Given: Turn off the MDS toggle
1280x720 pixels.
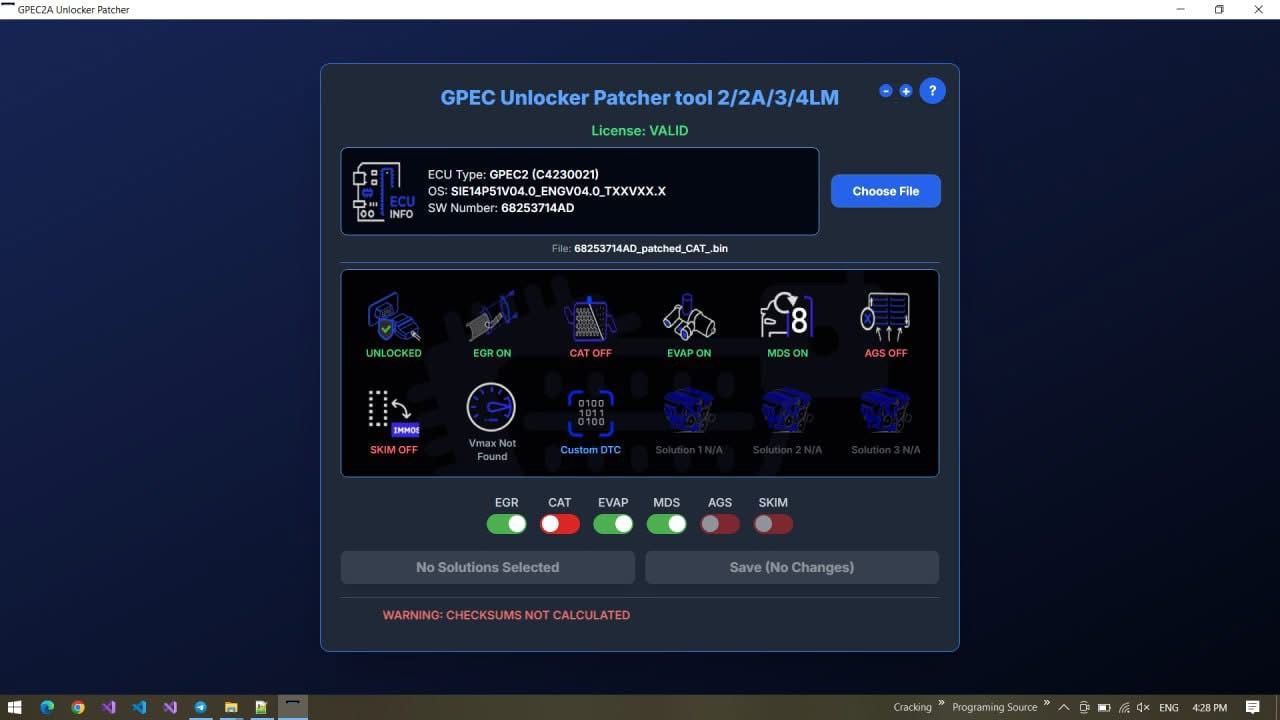Looking at the screenshot, I should (666, 524).
